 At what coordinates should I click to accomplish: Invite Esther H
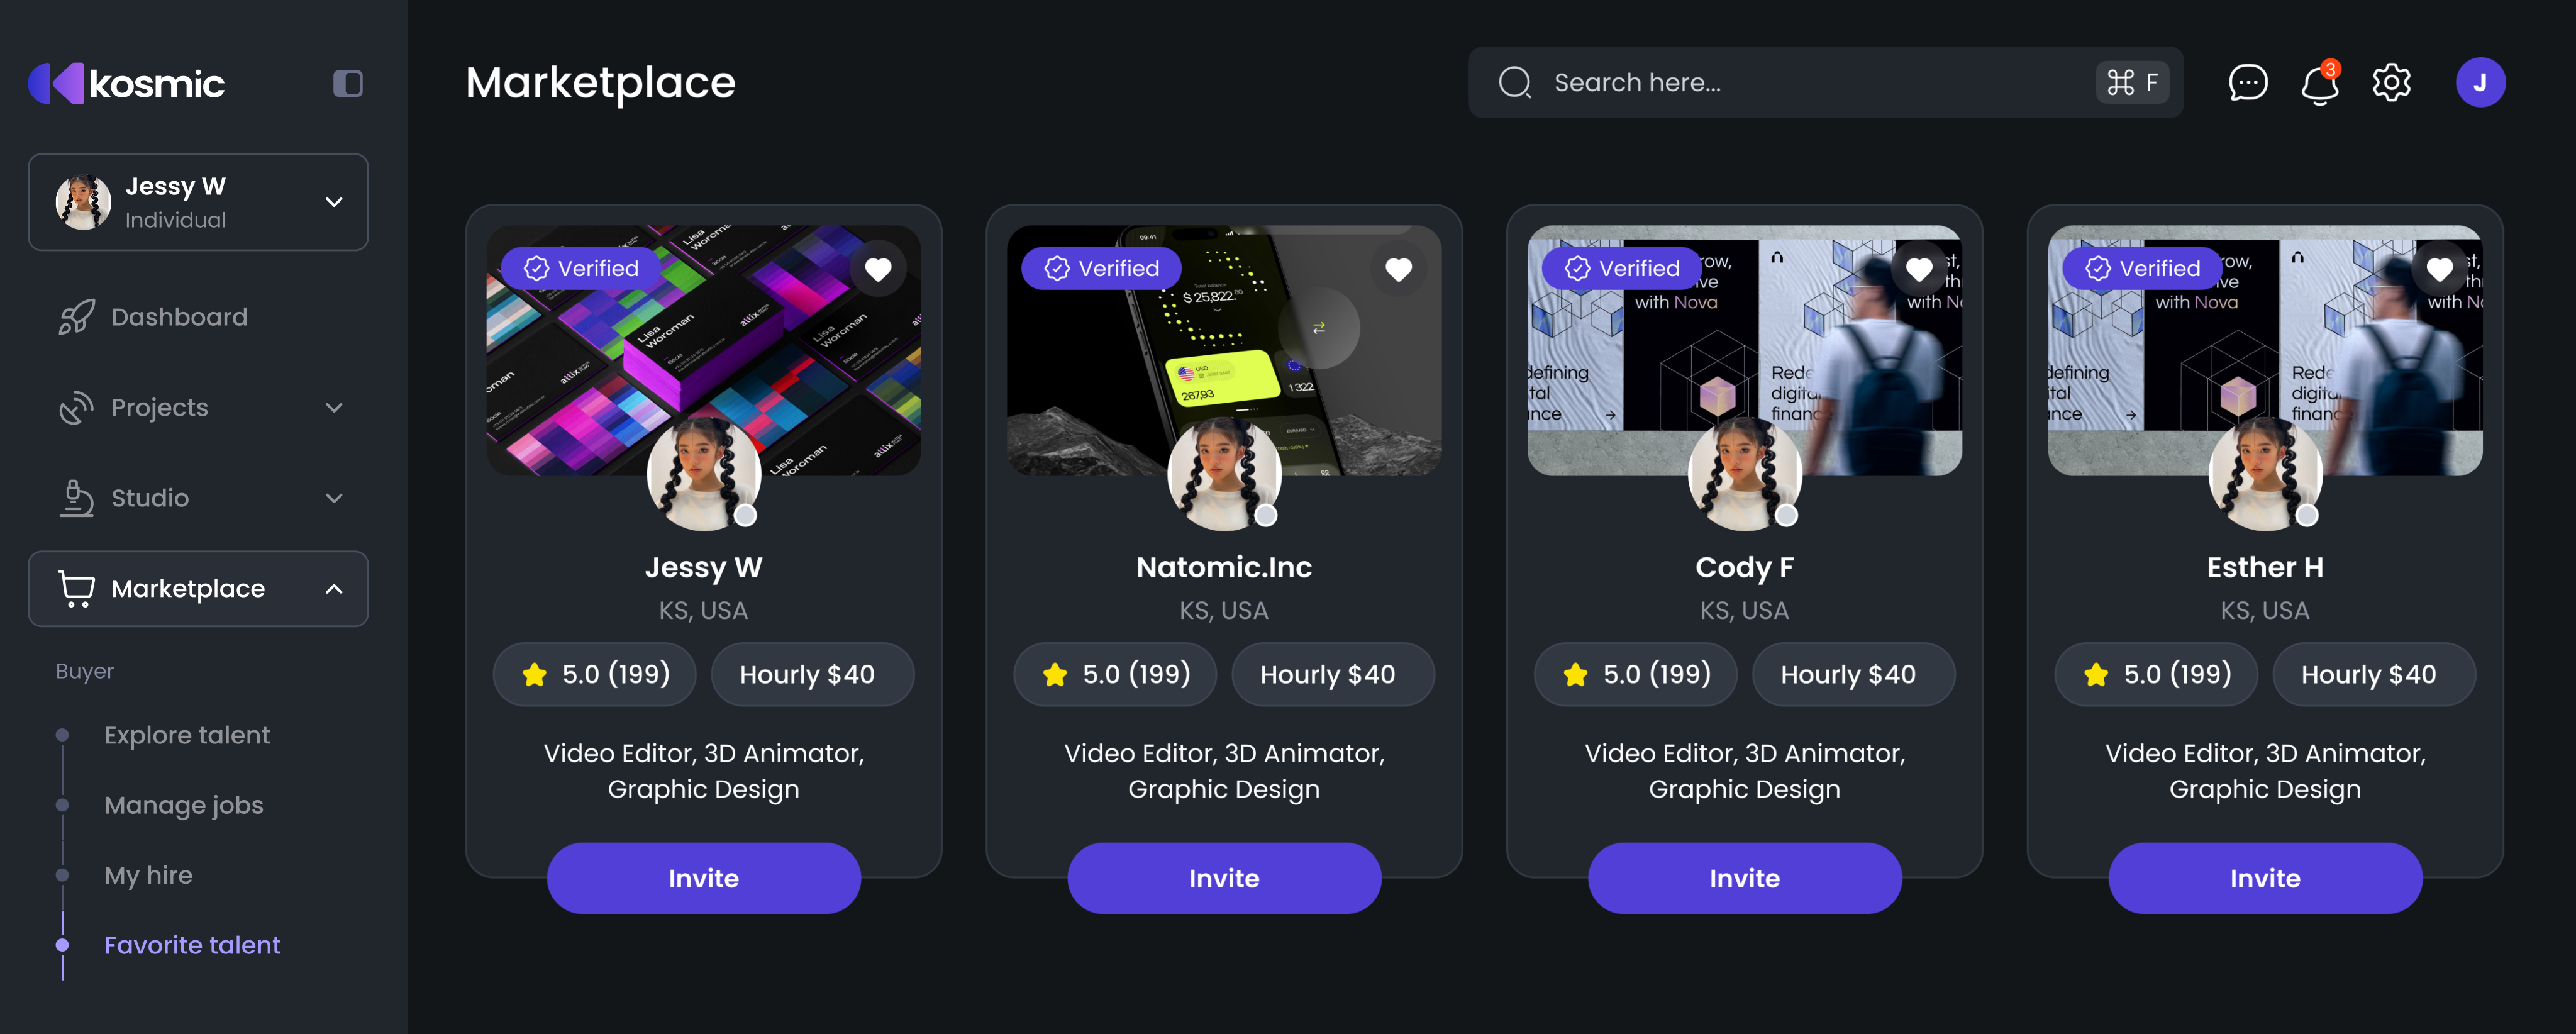[x=2265, y=878]
